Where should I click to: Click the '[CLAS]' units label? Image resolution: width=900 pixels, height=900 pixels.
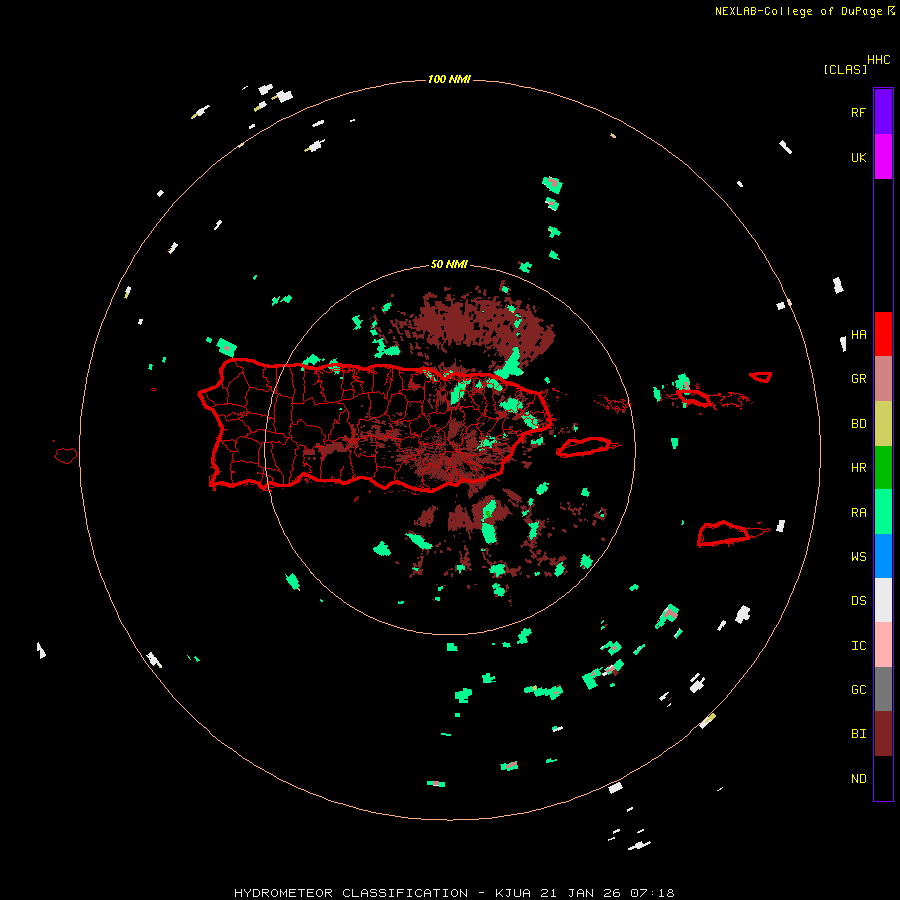845,70
